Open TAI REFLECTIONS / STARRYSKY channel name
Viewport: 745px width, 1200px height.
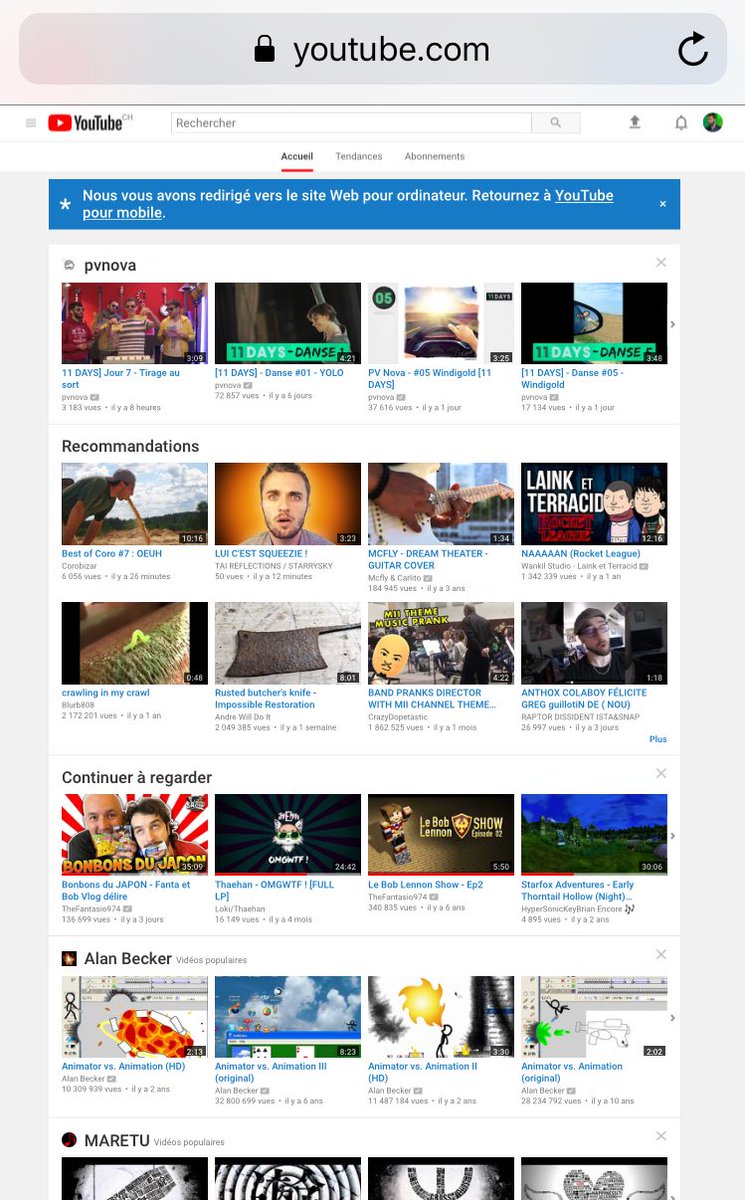tap(275, 565)
